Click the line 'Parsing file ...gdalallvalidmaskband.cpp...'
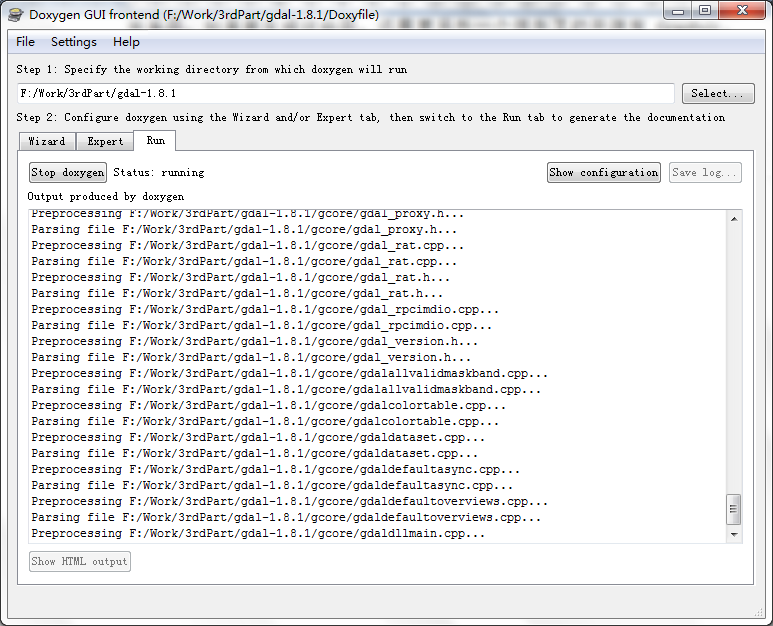Image resolution: width=773 pixels, height=626 pixels. (x=286, y=389)
